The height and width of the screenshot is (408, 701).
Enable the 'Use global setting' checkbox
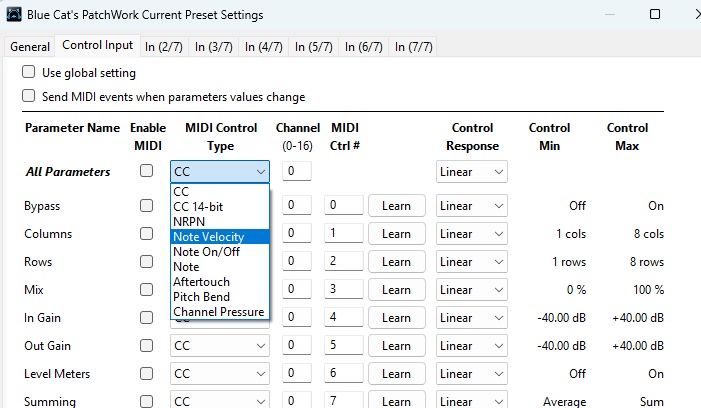(29, 73)
